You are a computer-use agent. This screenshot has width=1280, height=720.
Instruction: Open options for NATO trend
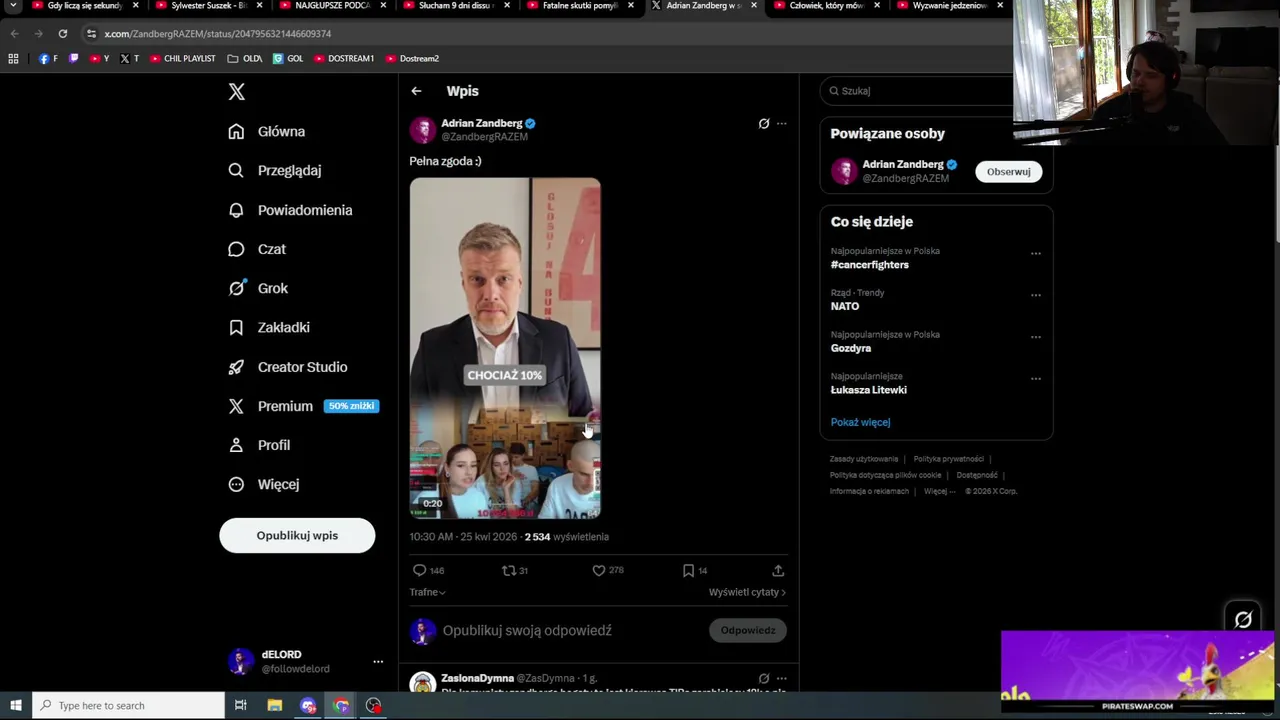[x=1036, y=295]
